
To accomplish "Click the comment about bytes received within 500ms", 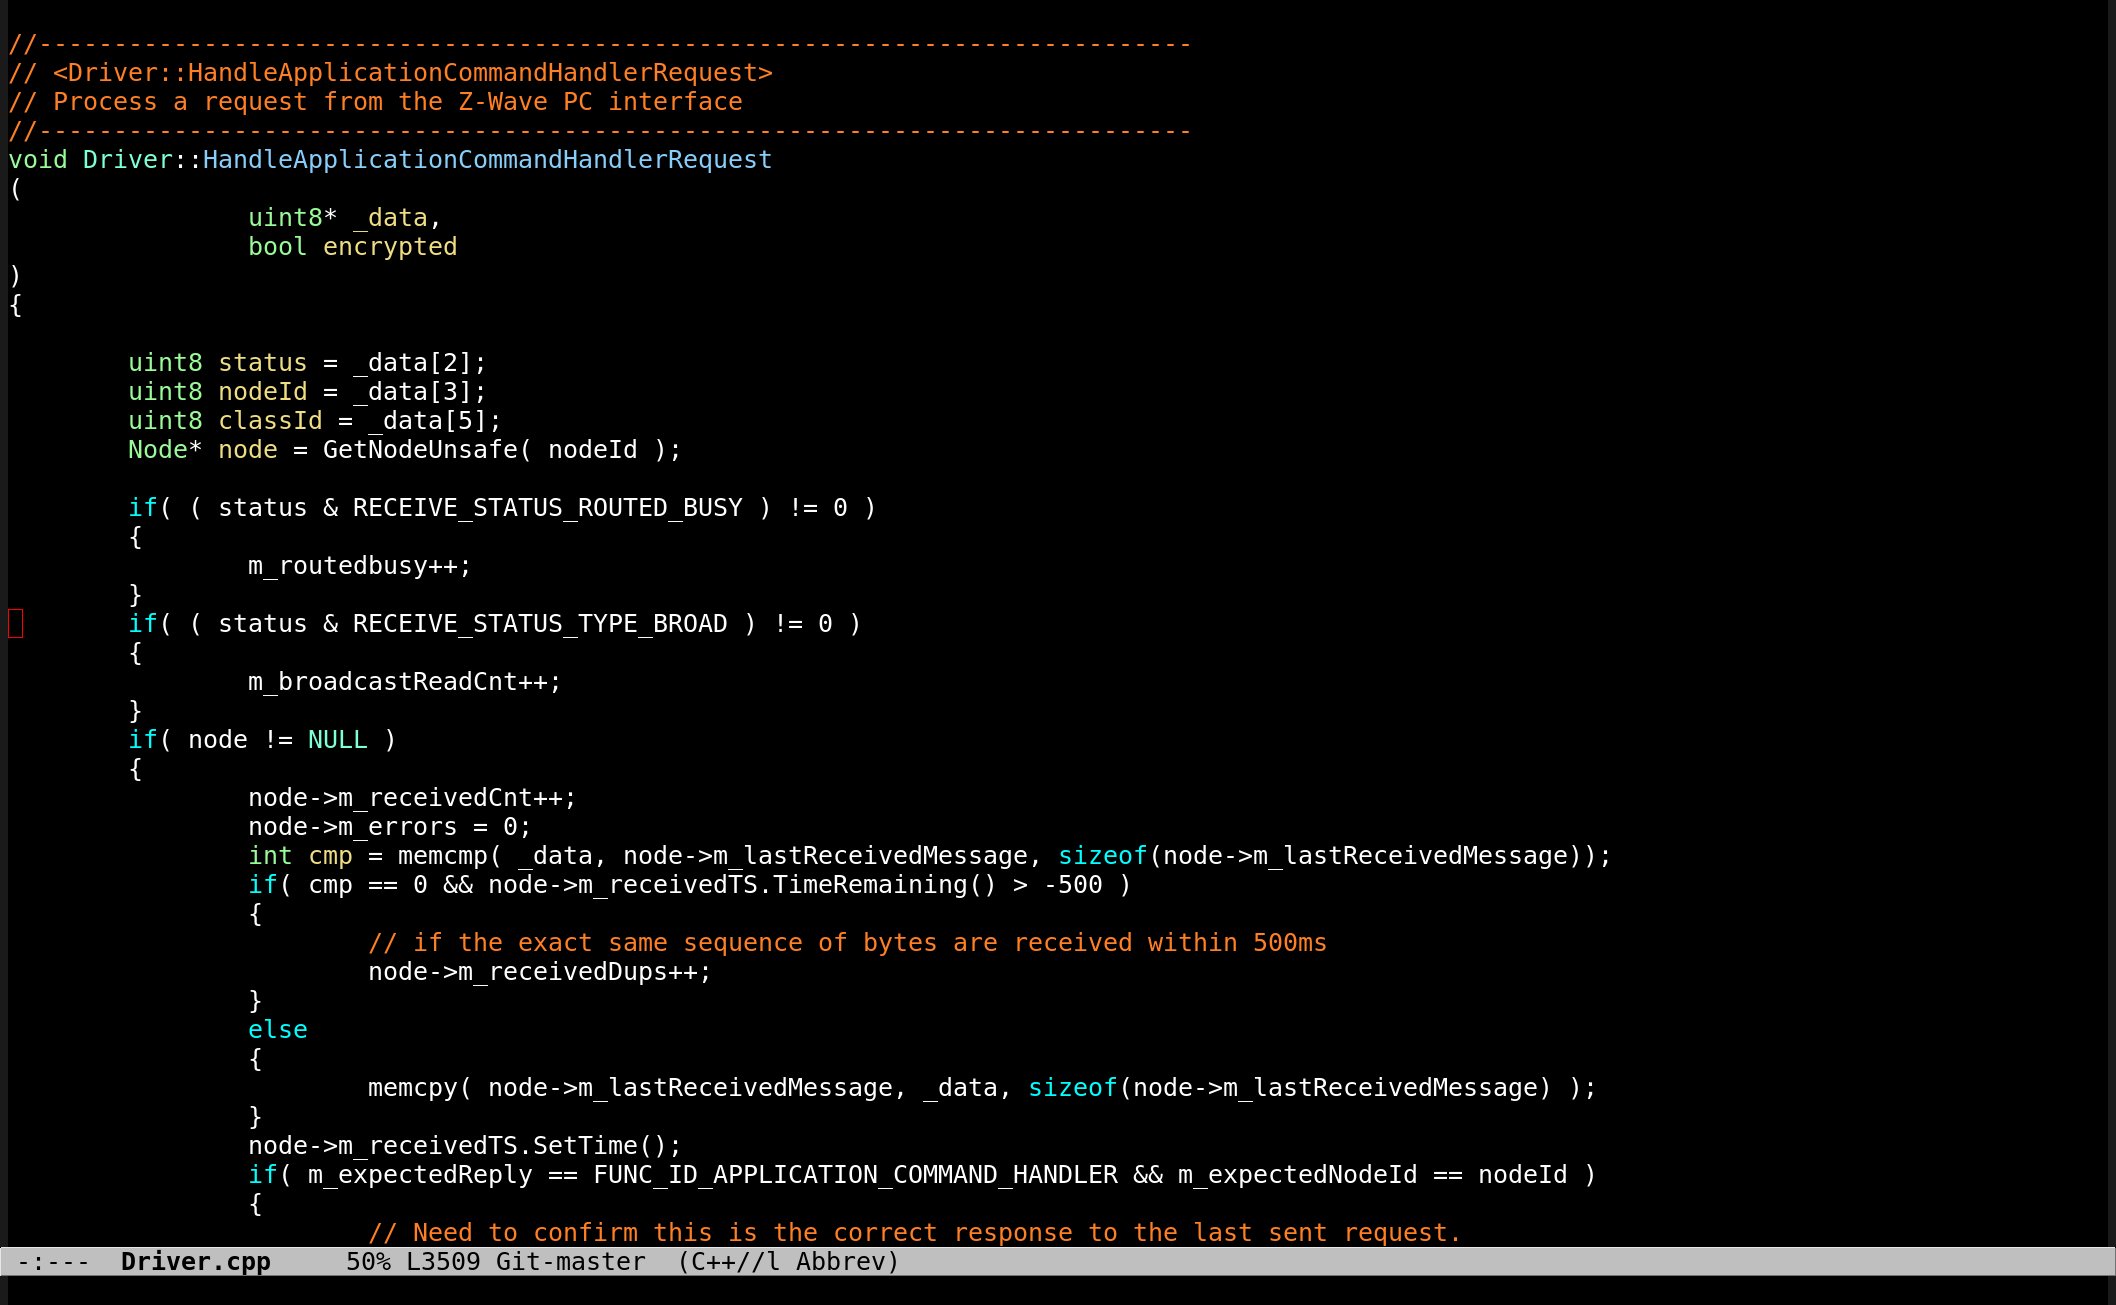I will [847, 943].
